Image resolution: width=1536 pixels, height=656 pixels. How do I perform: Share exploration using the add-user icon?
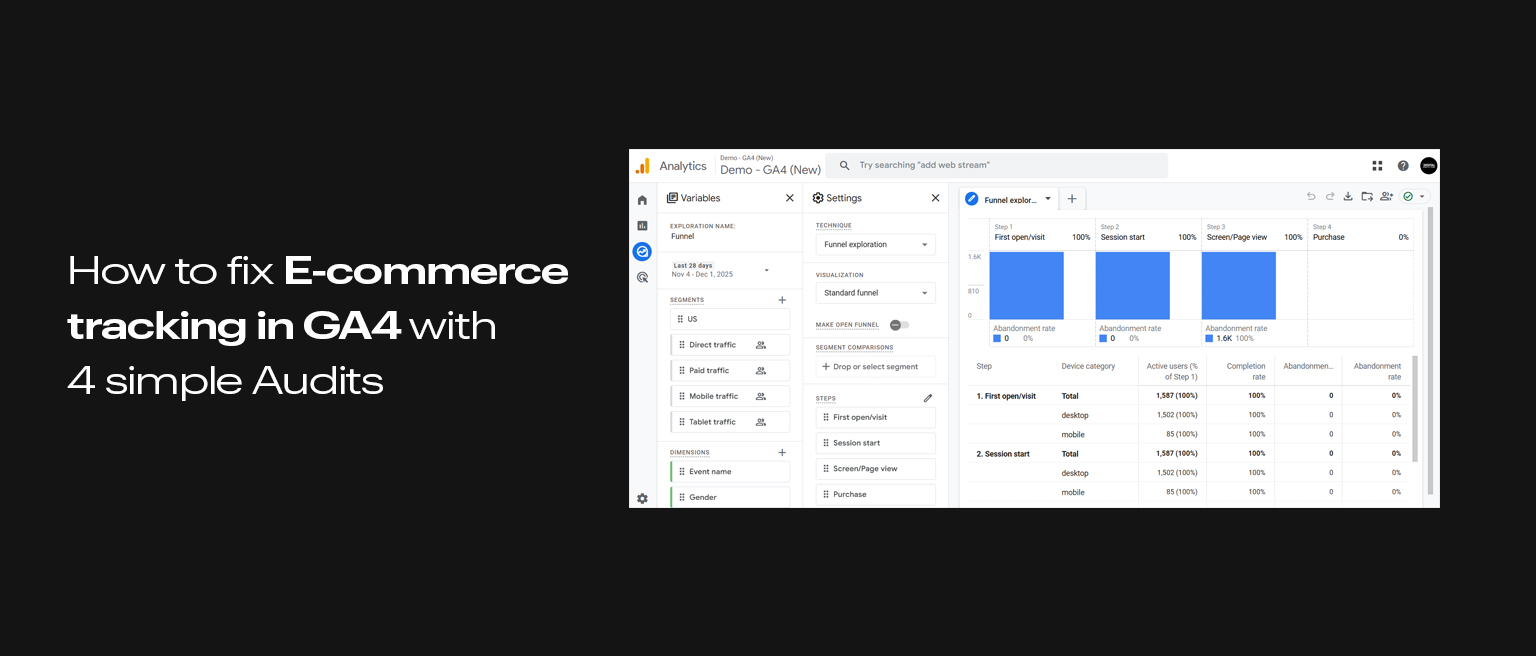(x=1387, y=196)
